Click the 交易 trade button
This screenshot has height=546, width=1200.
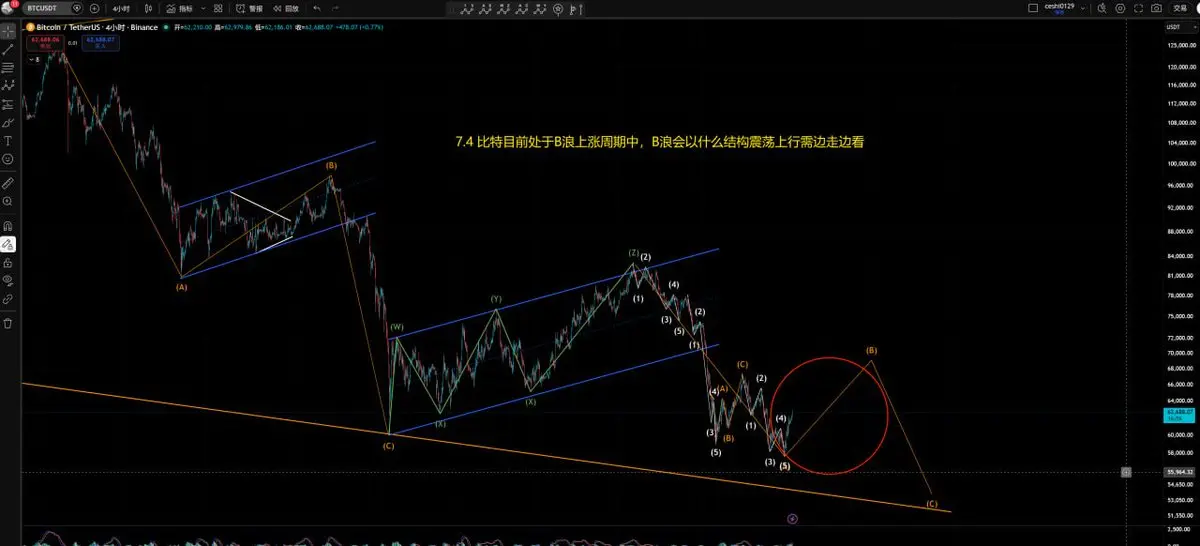pos(1179,8)
